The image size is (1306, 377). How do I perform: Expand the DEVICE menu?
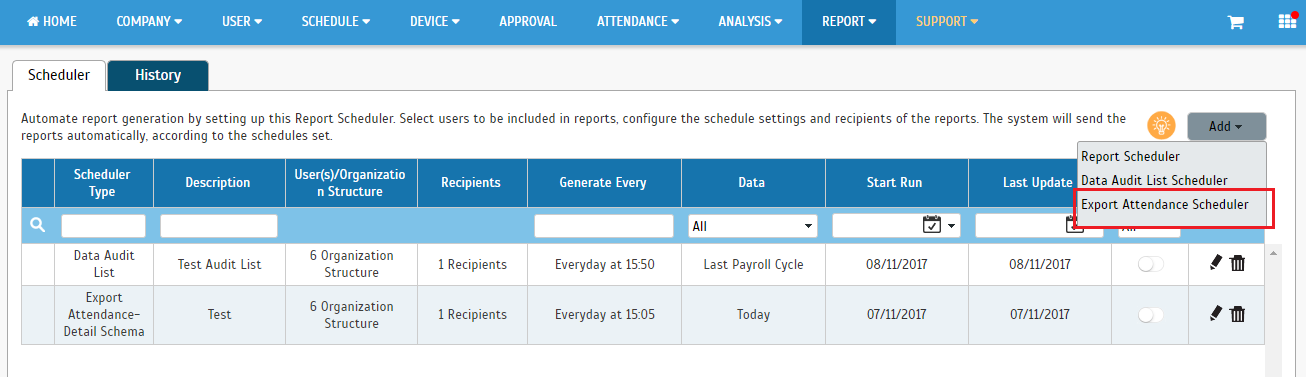pos(434,21)
